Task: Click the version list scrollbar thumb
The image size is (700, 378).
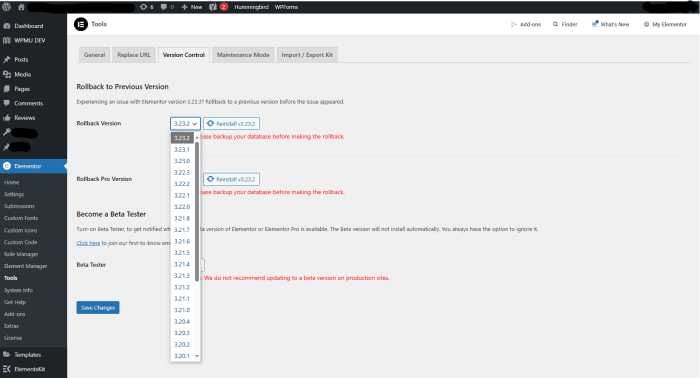Action: (x=197, y=211)
